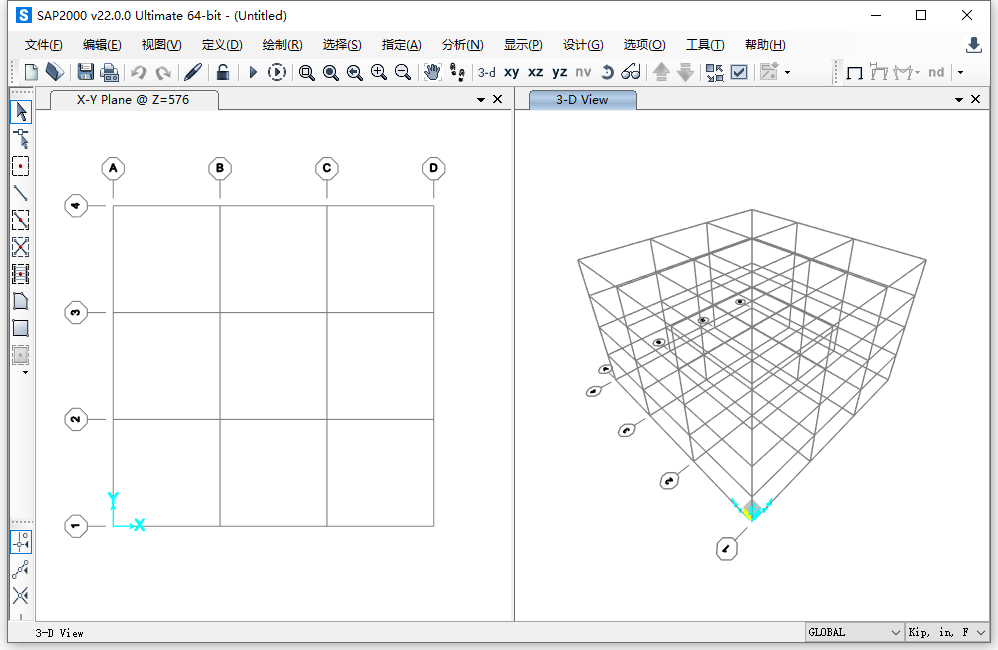Click the rotate 3D view icon
998x650 pixels.
click(607, 72)
